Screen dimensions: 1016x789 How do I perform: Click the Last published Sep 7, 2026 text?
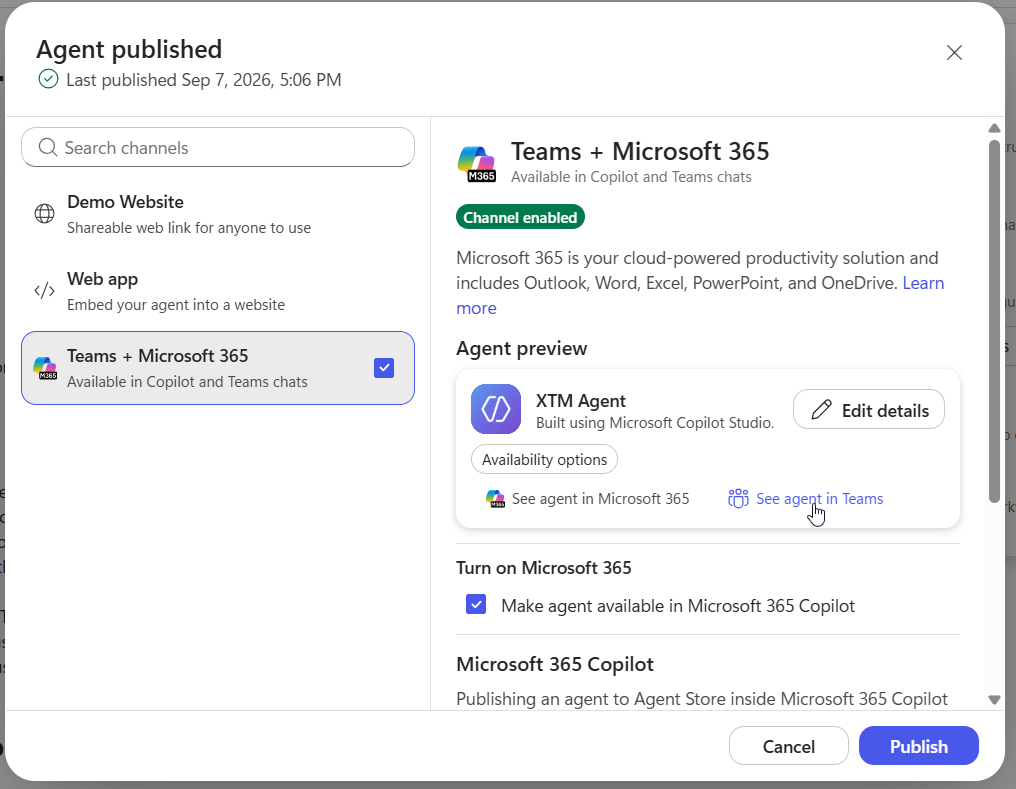203,80
